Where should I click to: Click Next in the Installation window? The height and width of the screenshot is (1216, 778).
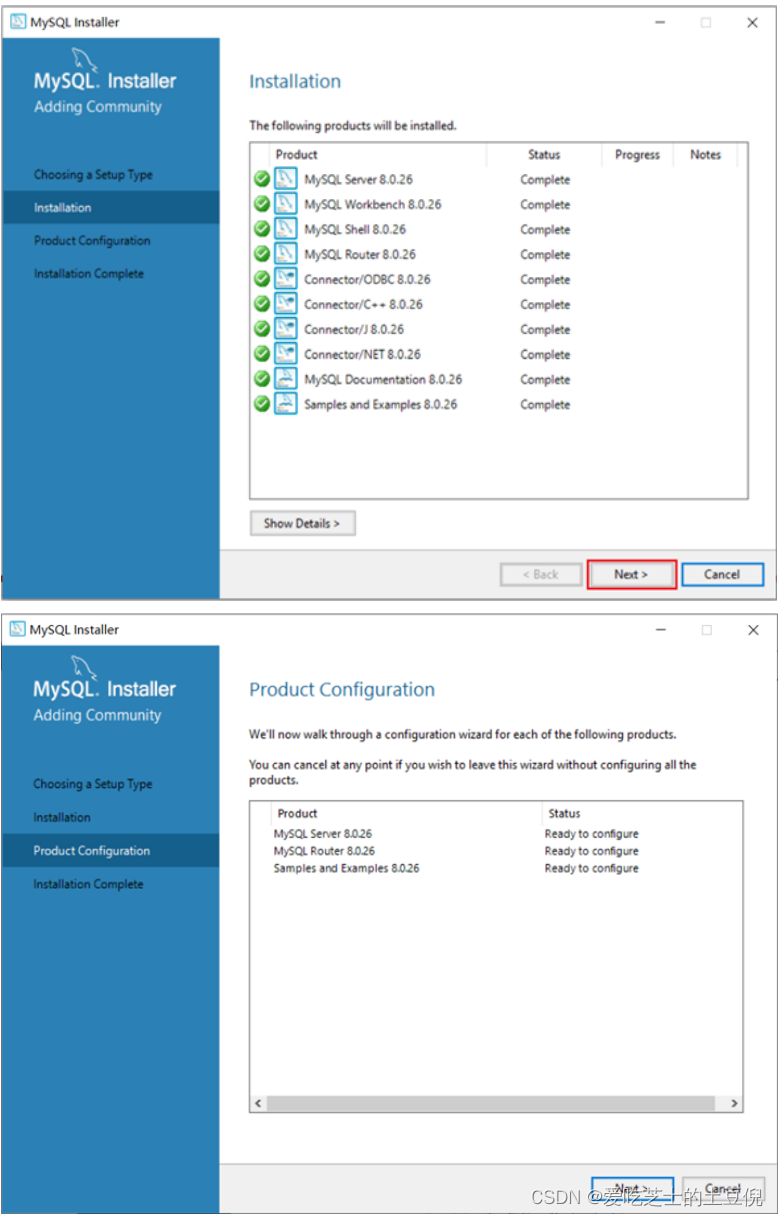coord(631,574)
